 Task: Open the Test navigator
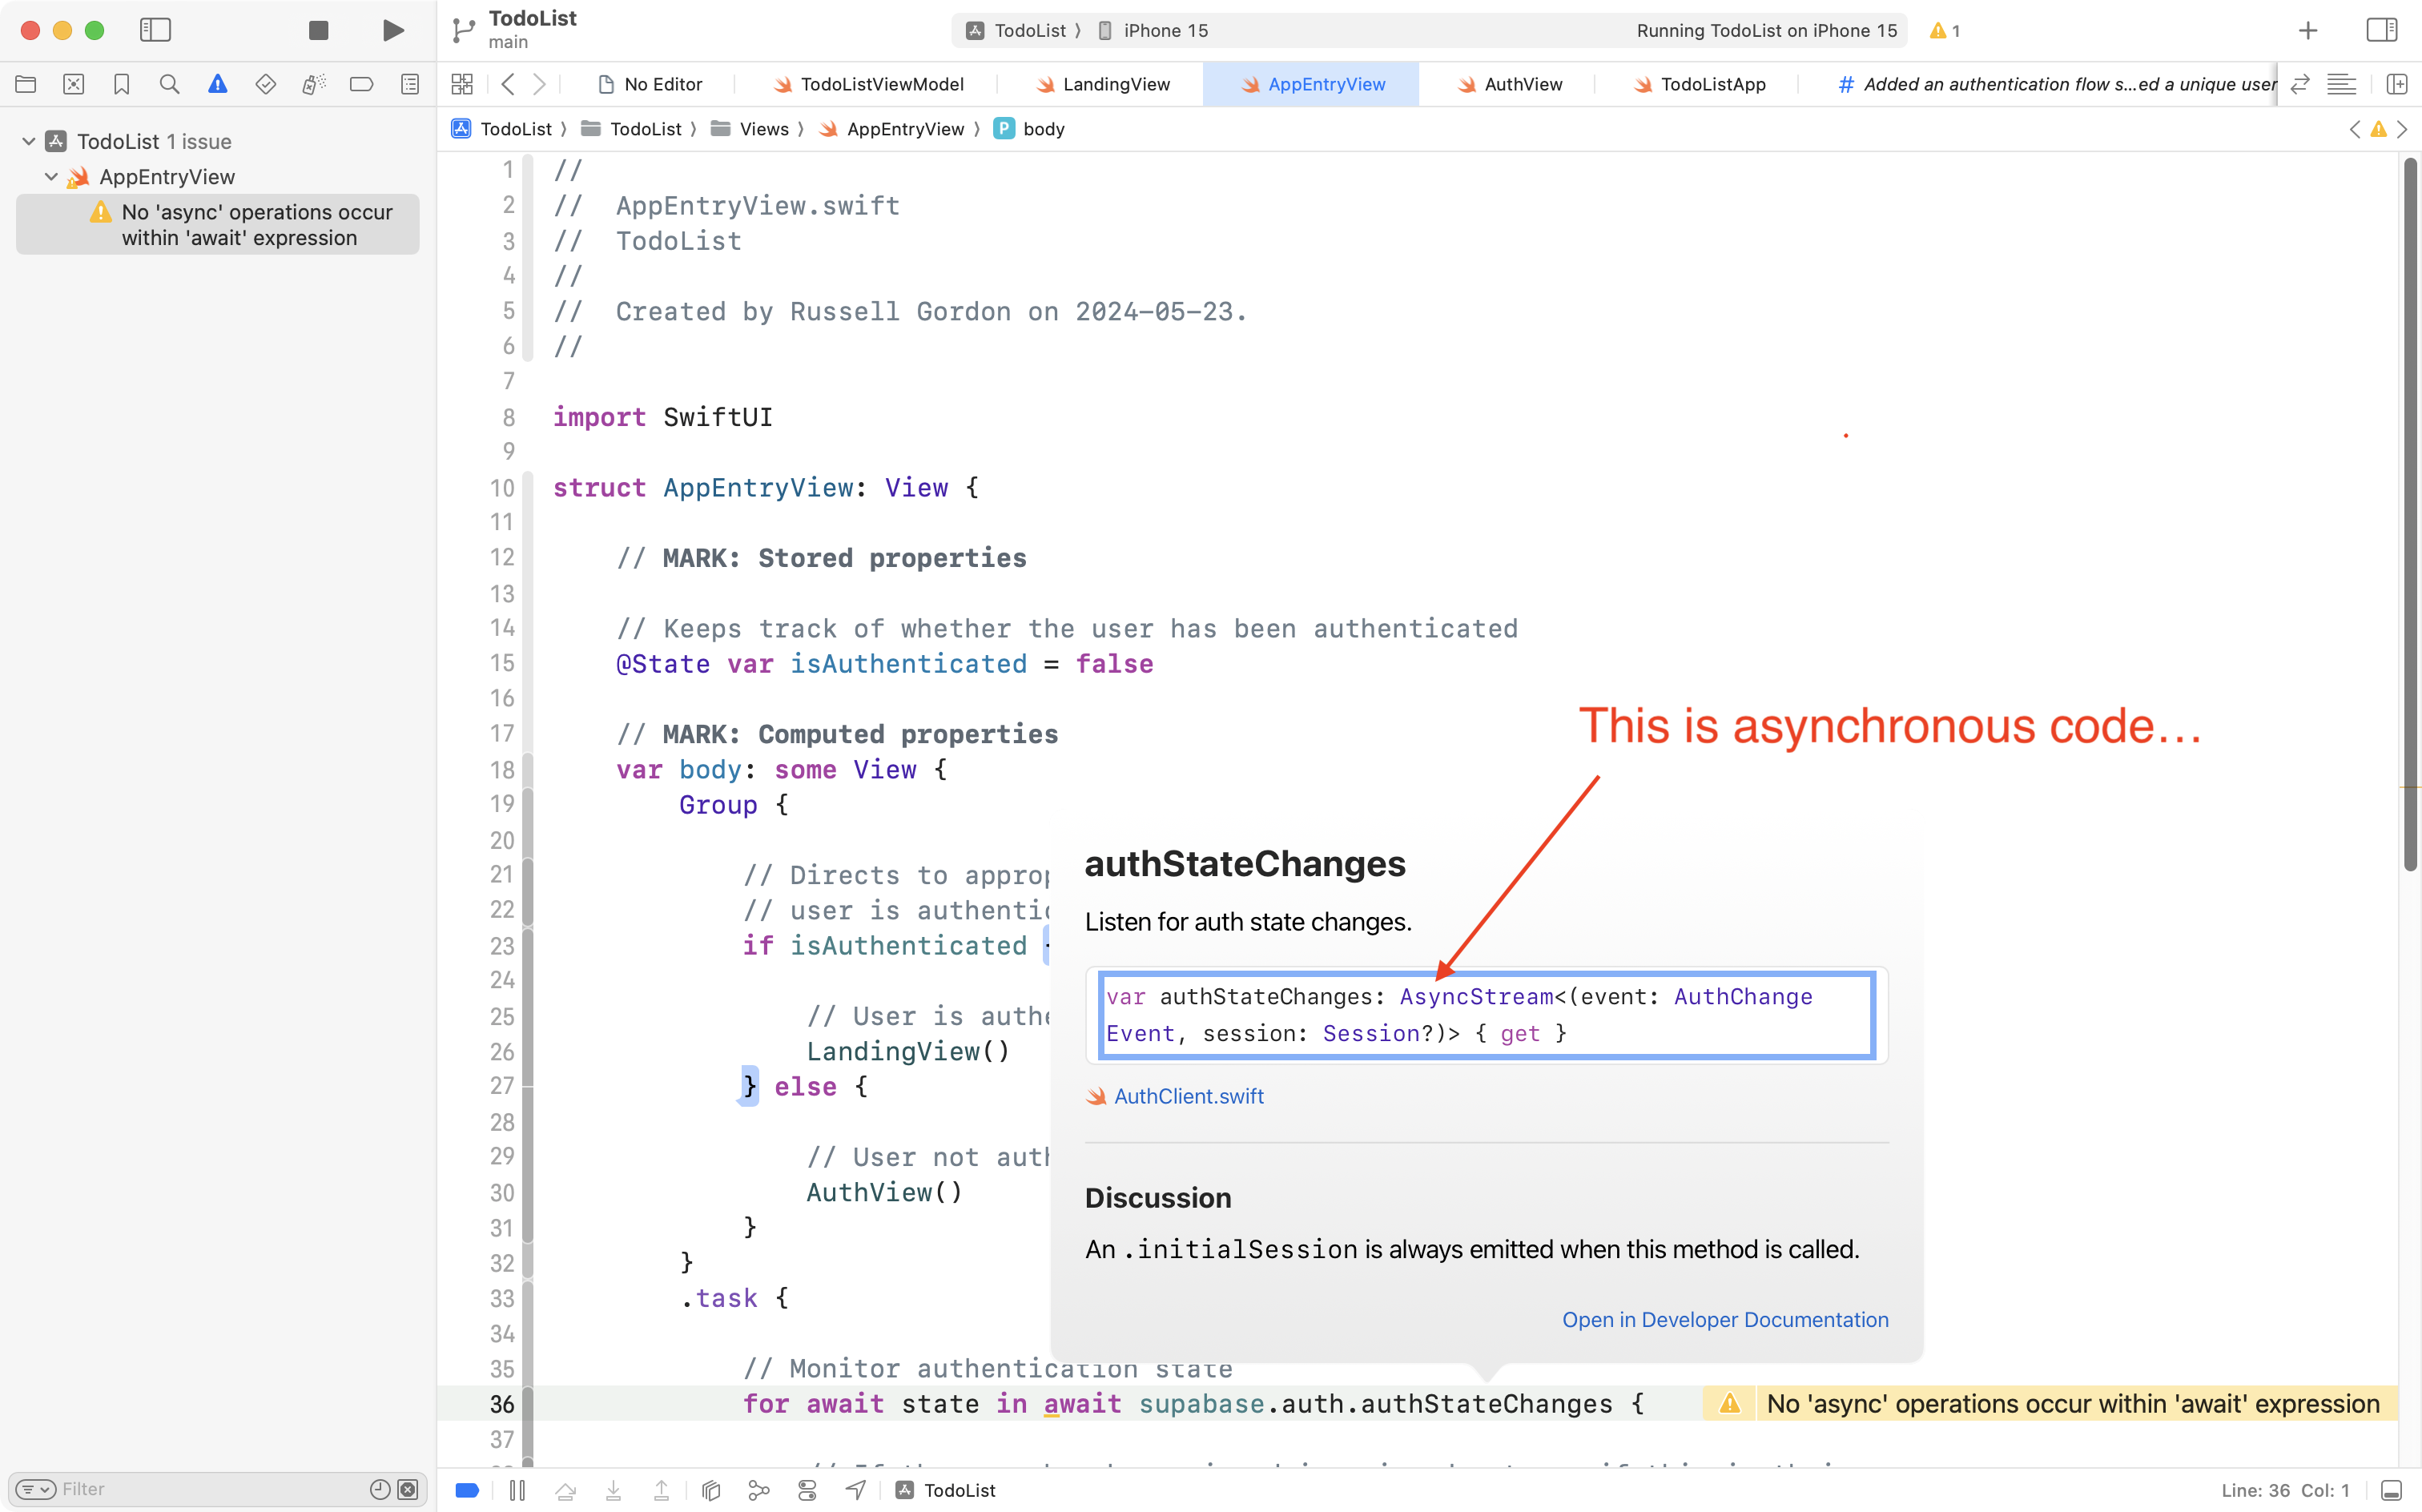pyautogui.click(x=266, y=84)
